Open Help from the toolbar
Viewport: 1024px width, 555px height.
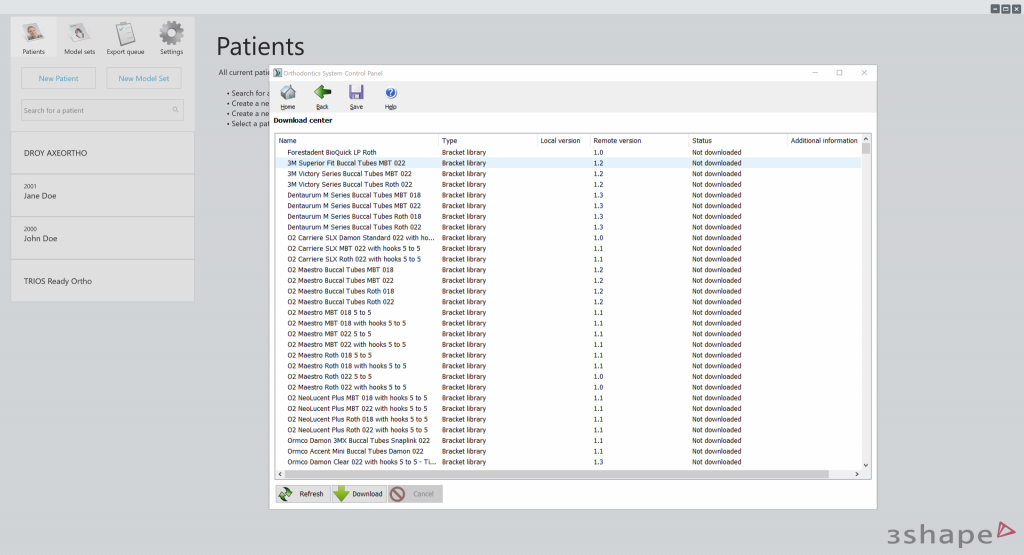(x=391, y=94)
